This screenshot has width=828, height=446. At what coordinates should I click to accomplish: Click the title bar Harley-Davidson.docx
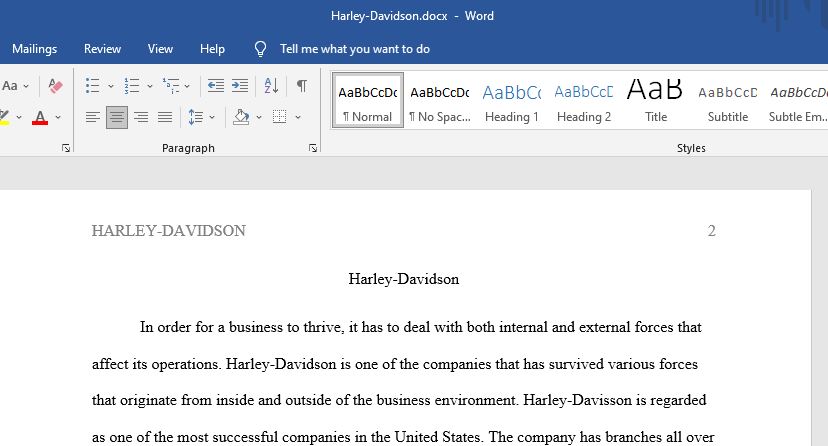tap(389, 16)
